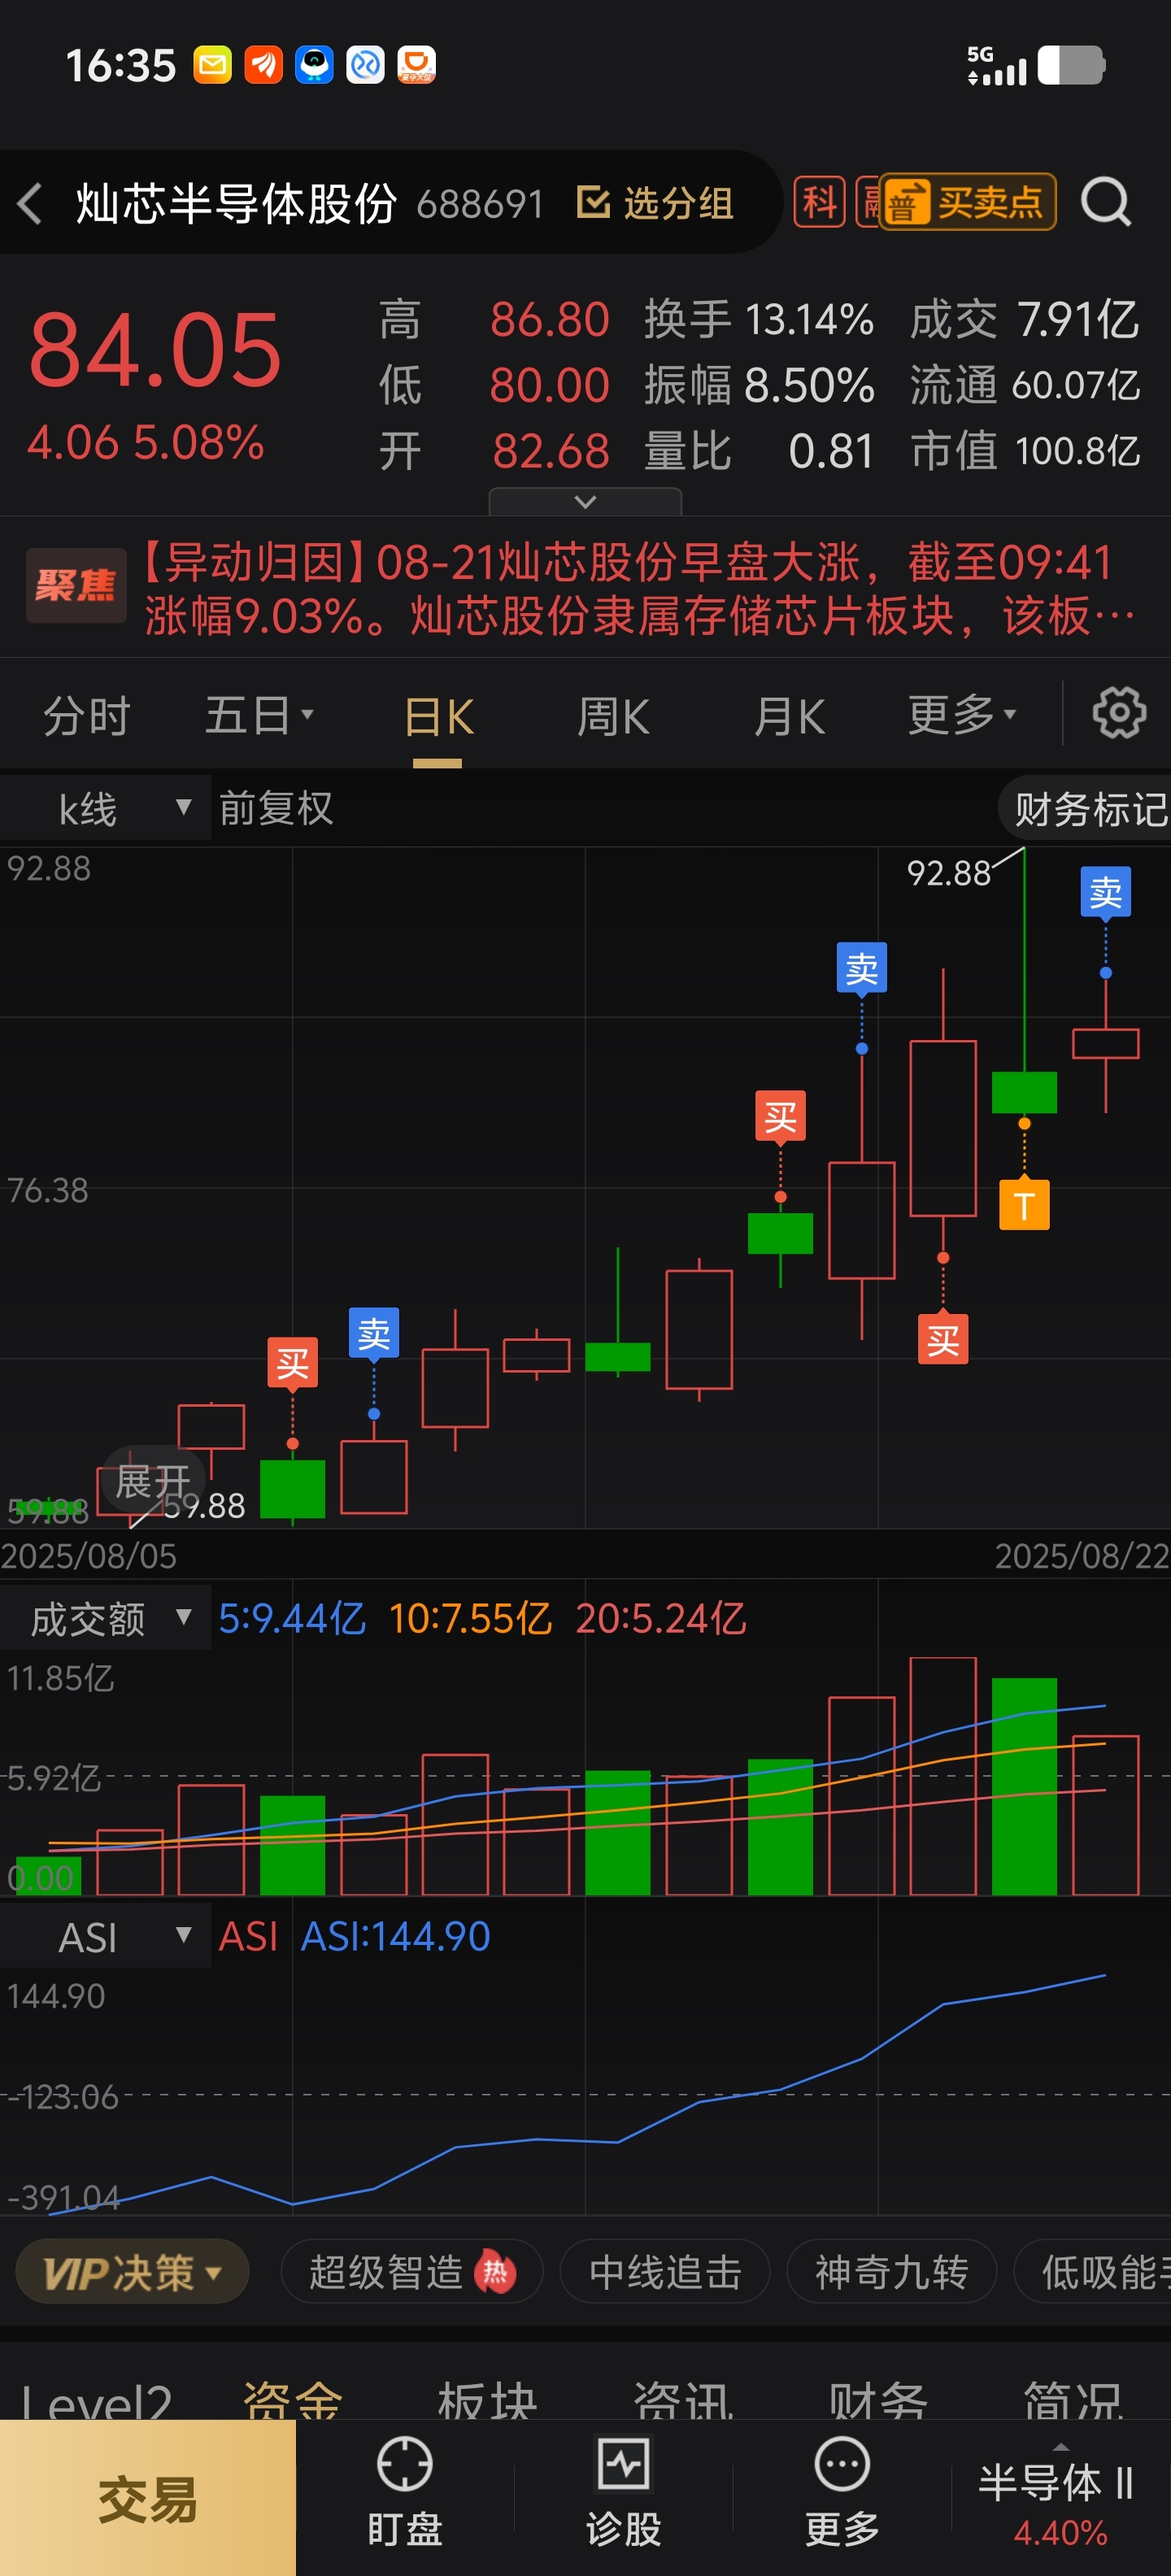
Task: Open the 简况 tab
Action: [1073, 2400]
